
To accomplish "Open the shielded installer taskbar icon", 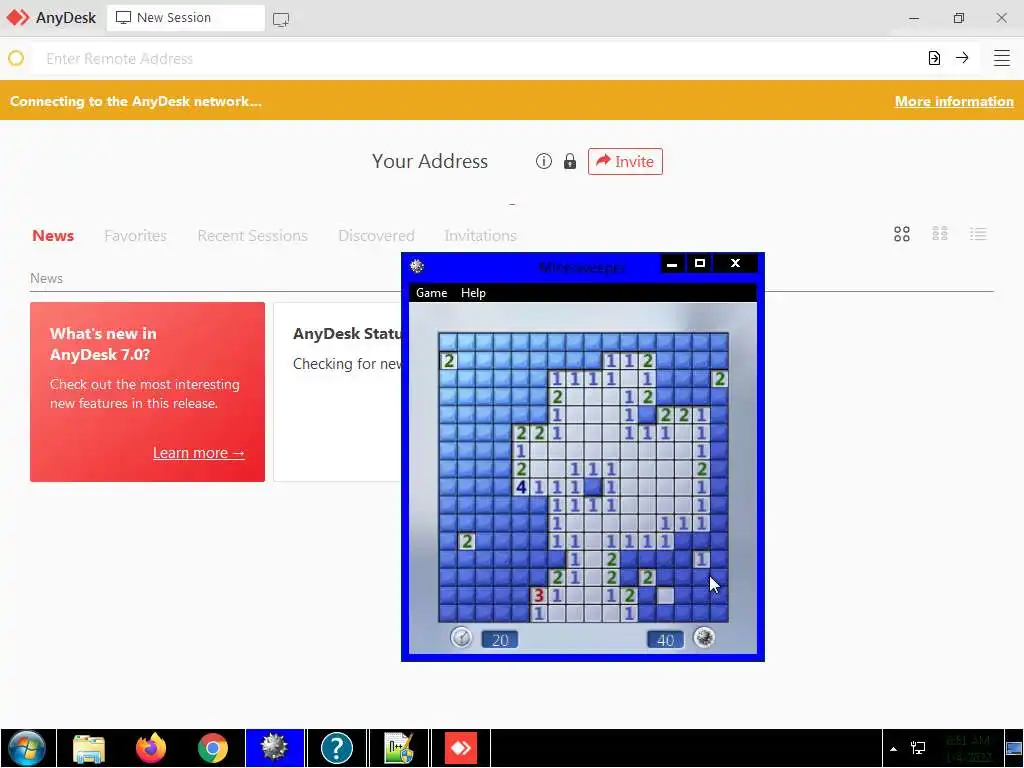I will 399,748.
